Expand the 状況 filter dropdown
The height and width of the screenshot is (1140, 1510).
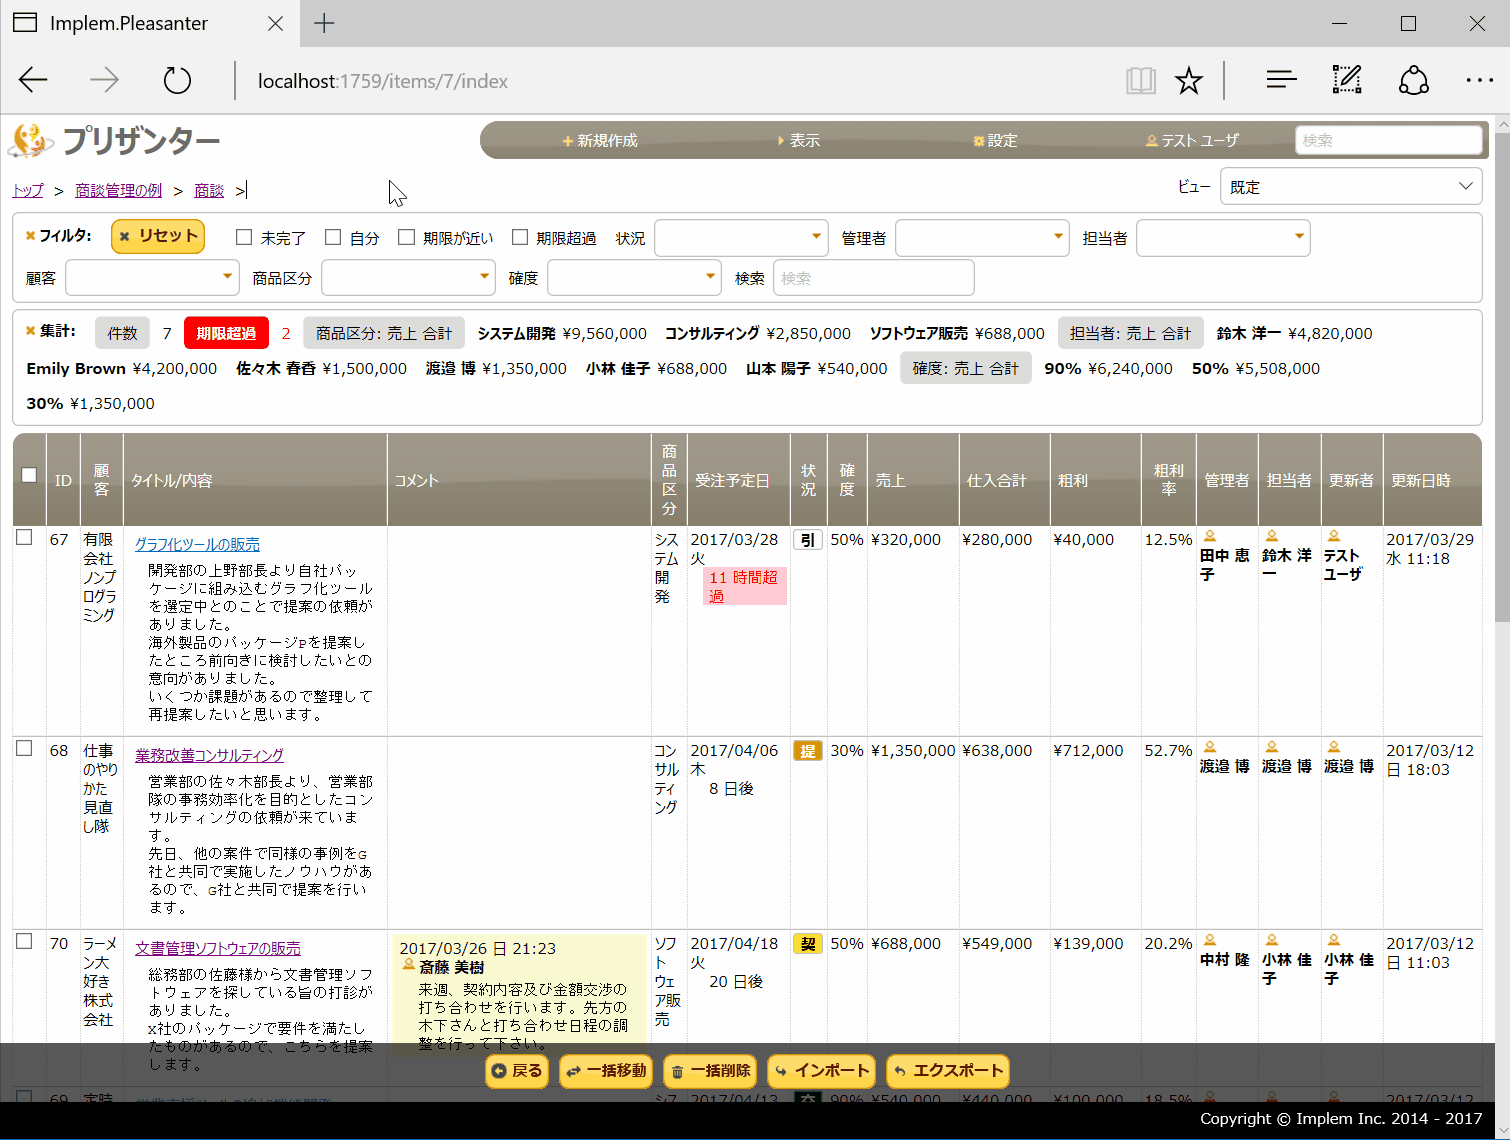[741, 238]
